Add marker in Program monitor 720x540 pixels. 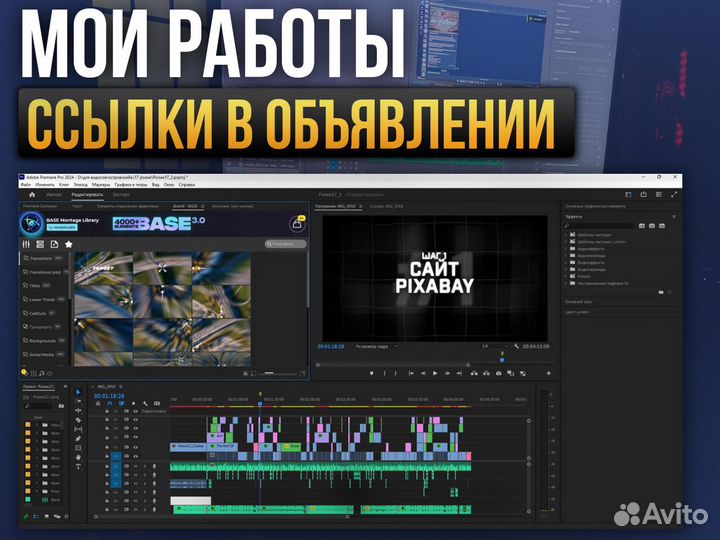pos(371,374)
